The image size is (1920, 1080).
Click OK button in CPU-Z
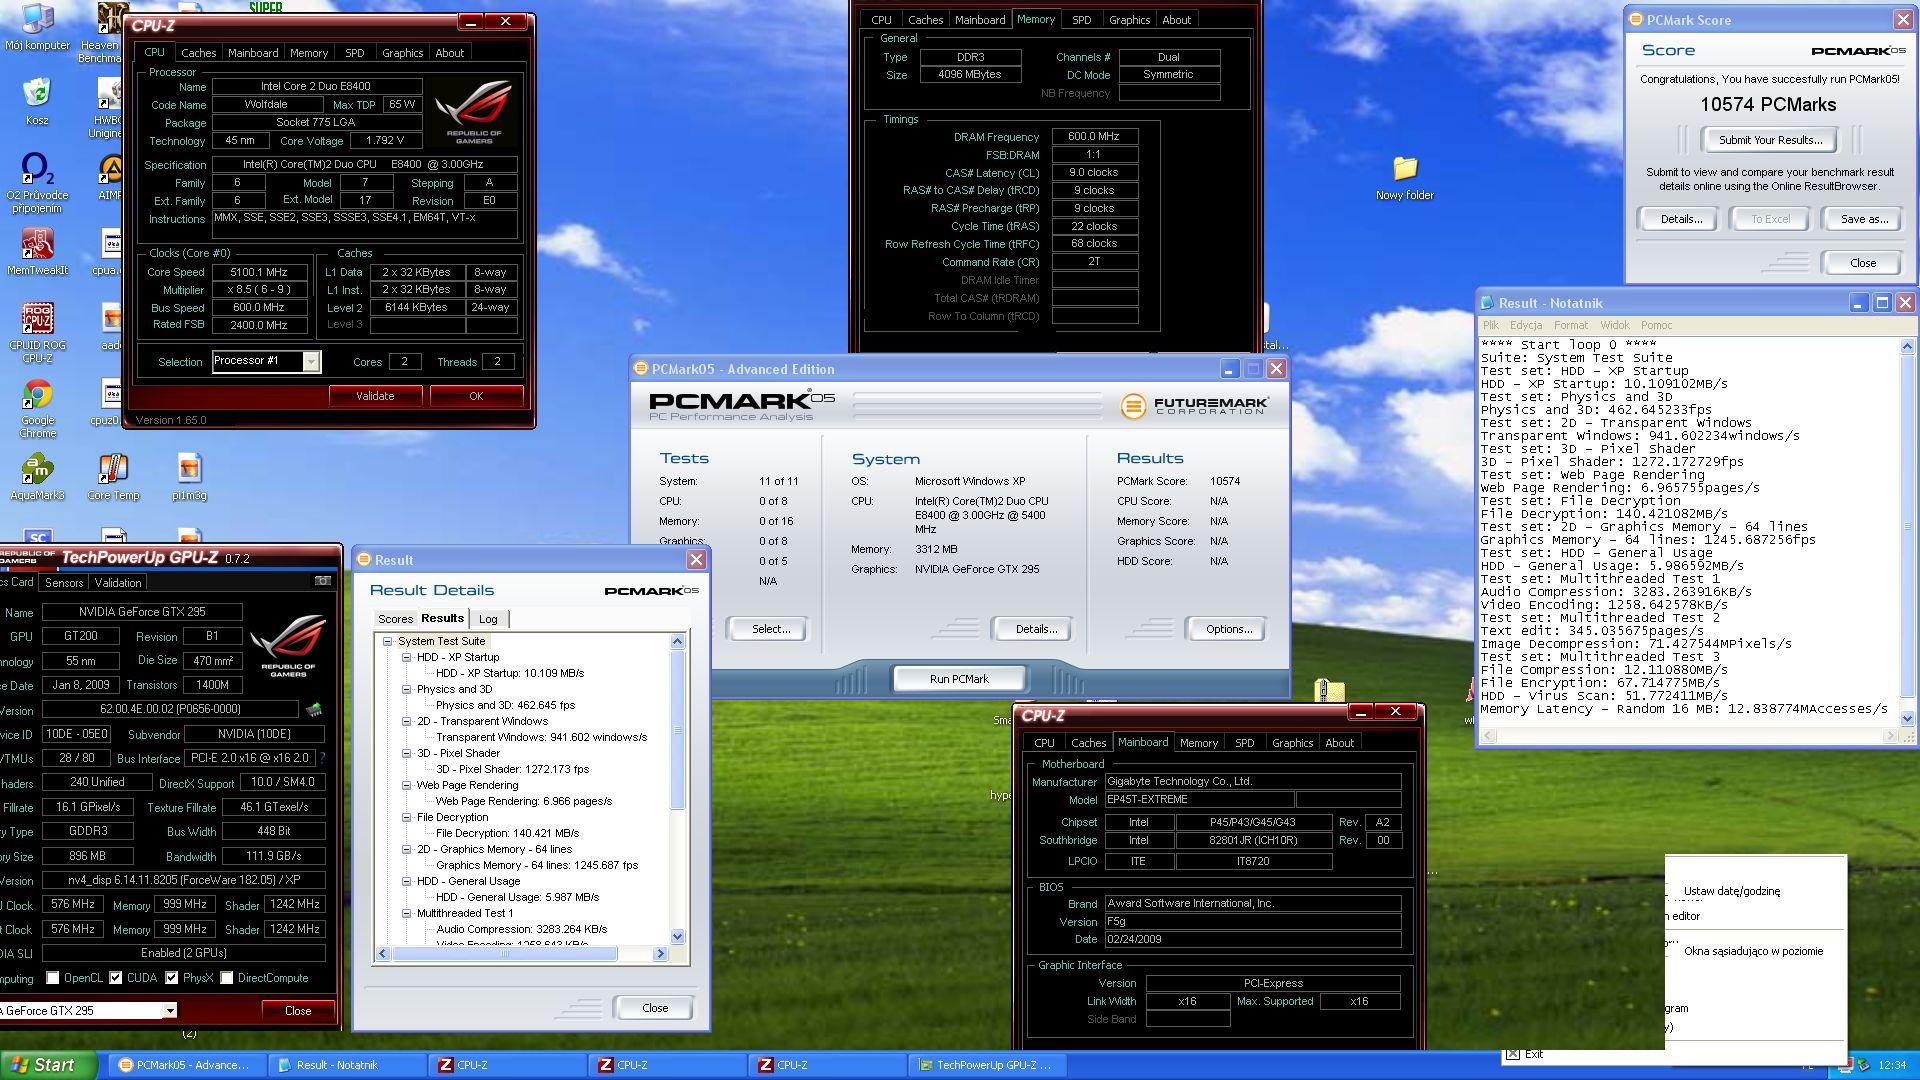[476, 396]
